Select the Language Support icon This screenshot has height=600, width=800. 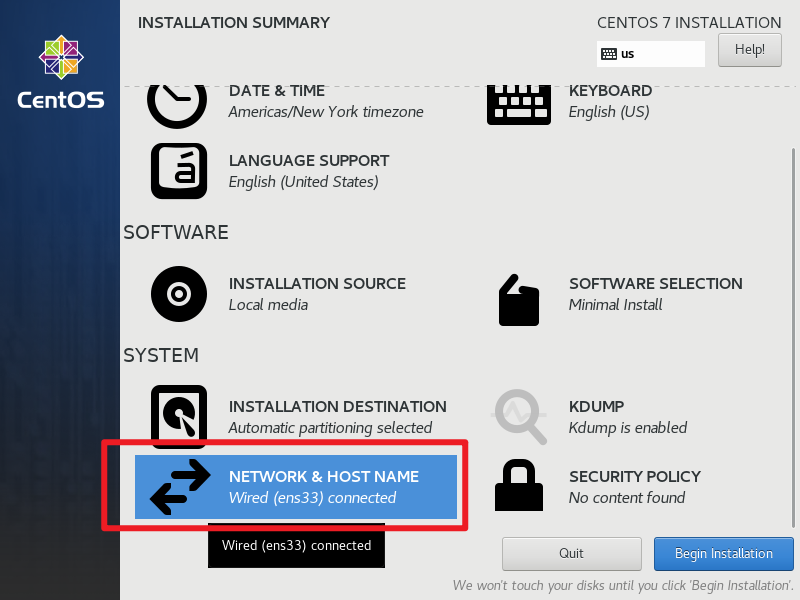tap(178, 171)
